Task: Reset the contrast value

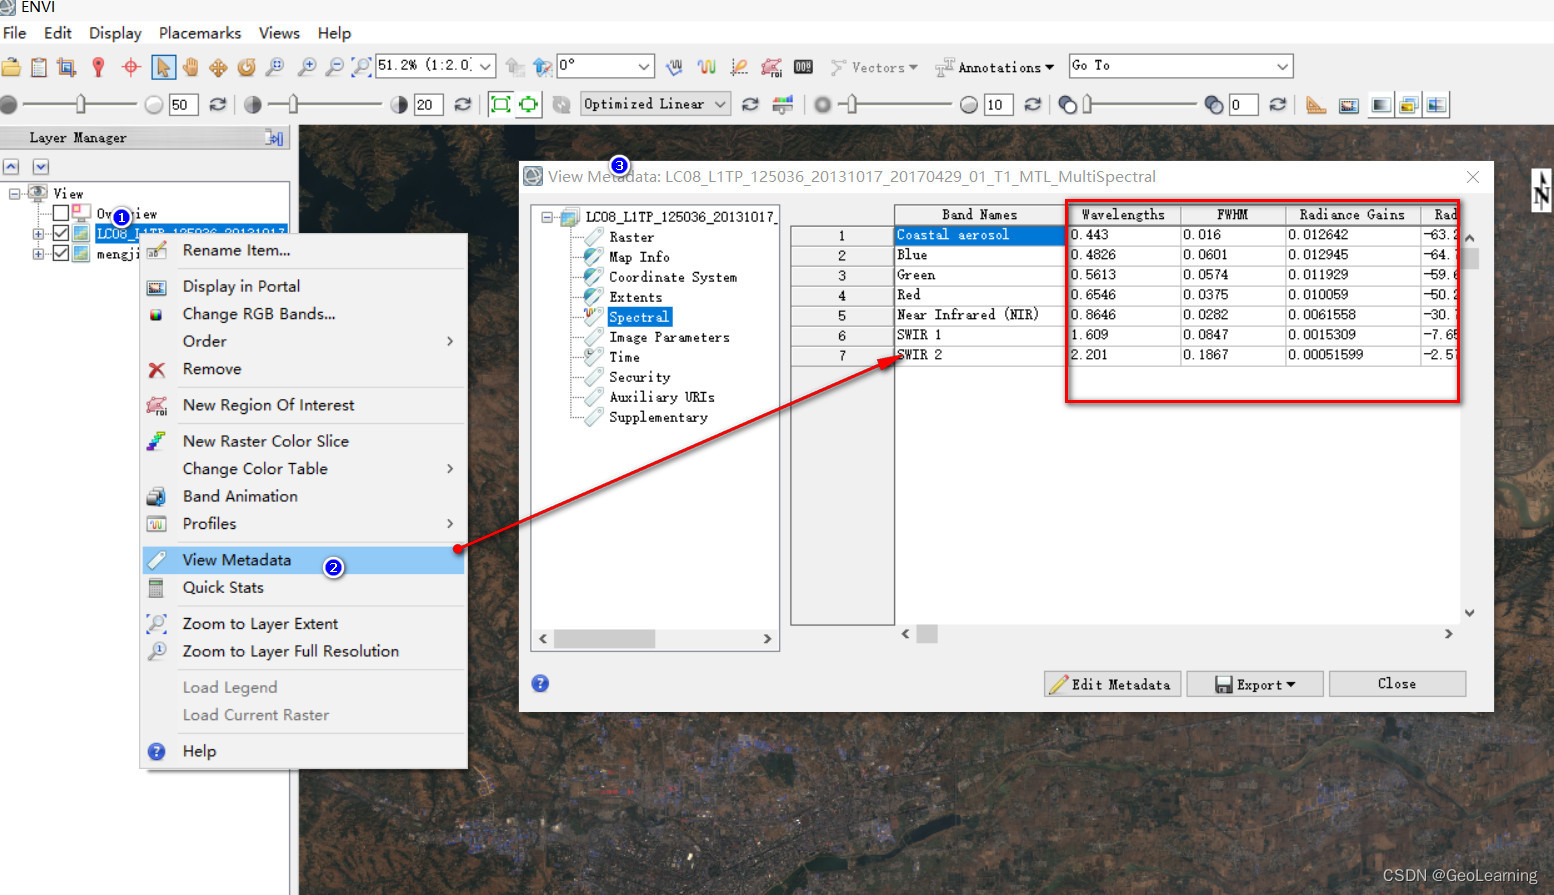Action: tap(462, 104)
